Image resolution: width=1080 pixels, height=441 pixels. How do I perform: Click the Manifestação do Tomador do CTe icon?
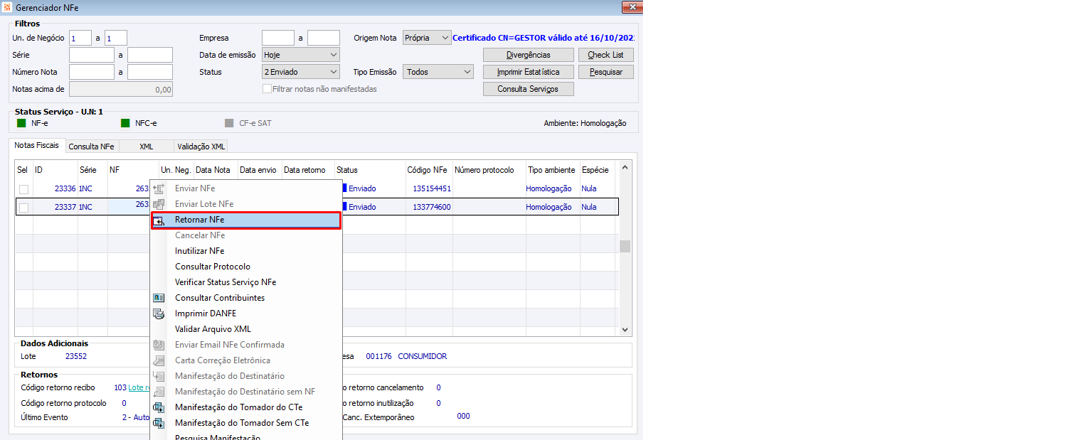[159, 407]
